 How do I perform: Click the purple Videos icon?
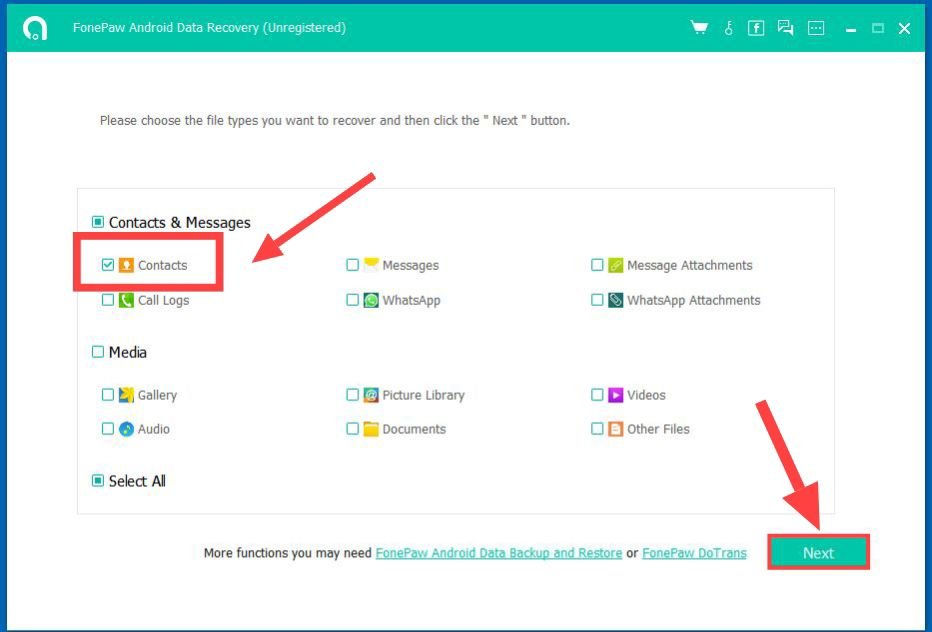(x=616, y=395)
